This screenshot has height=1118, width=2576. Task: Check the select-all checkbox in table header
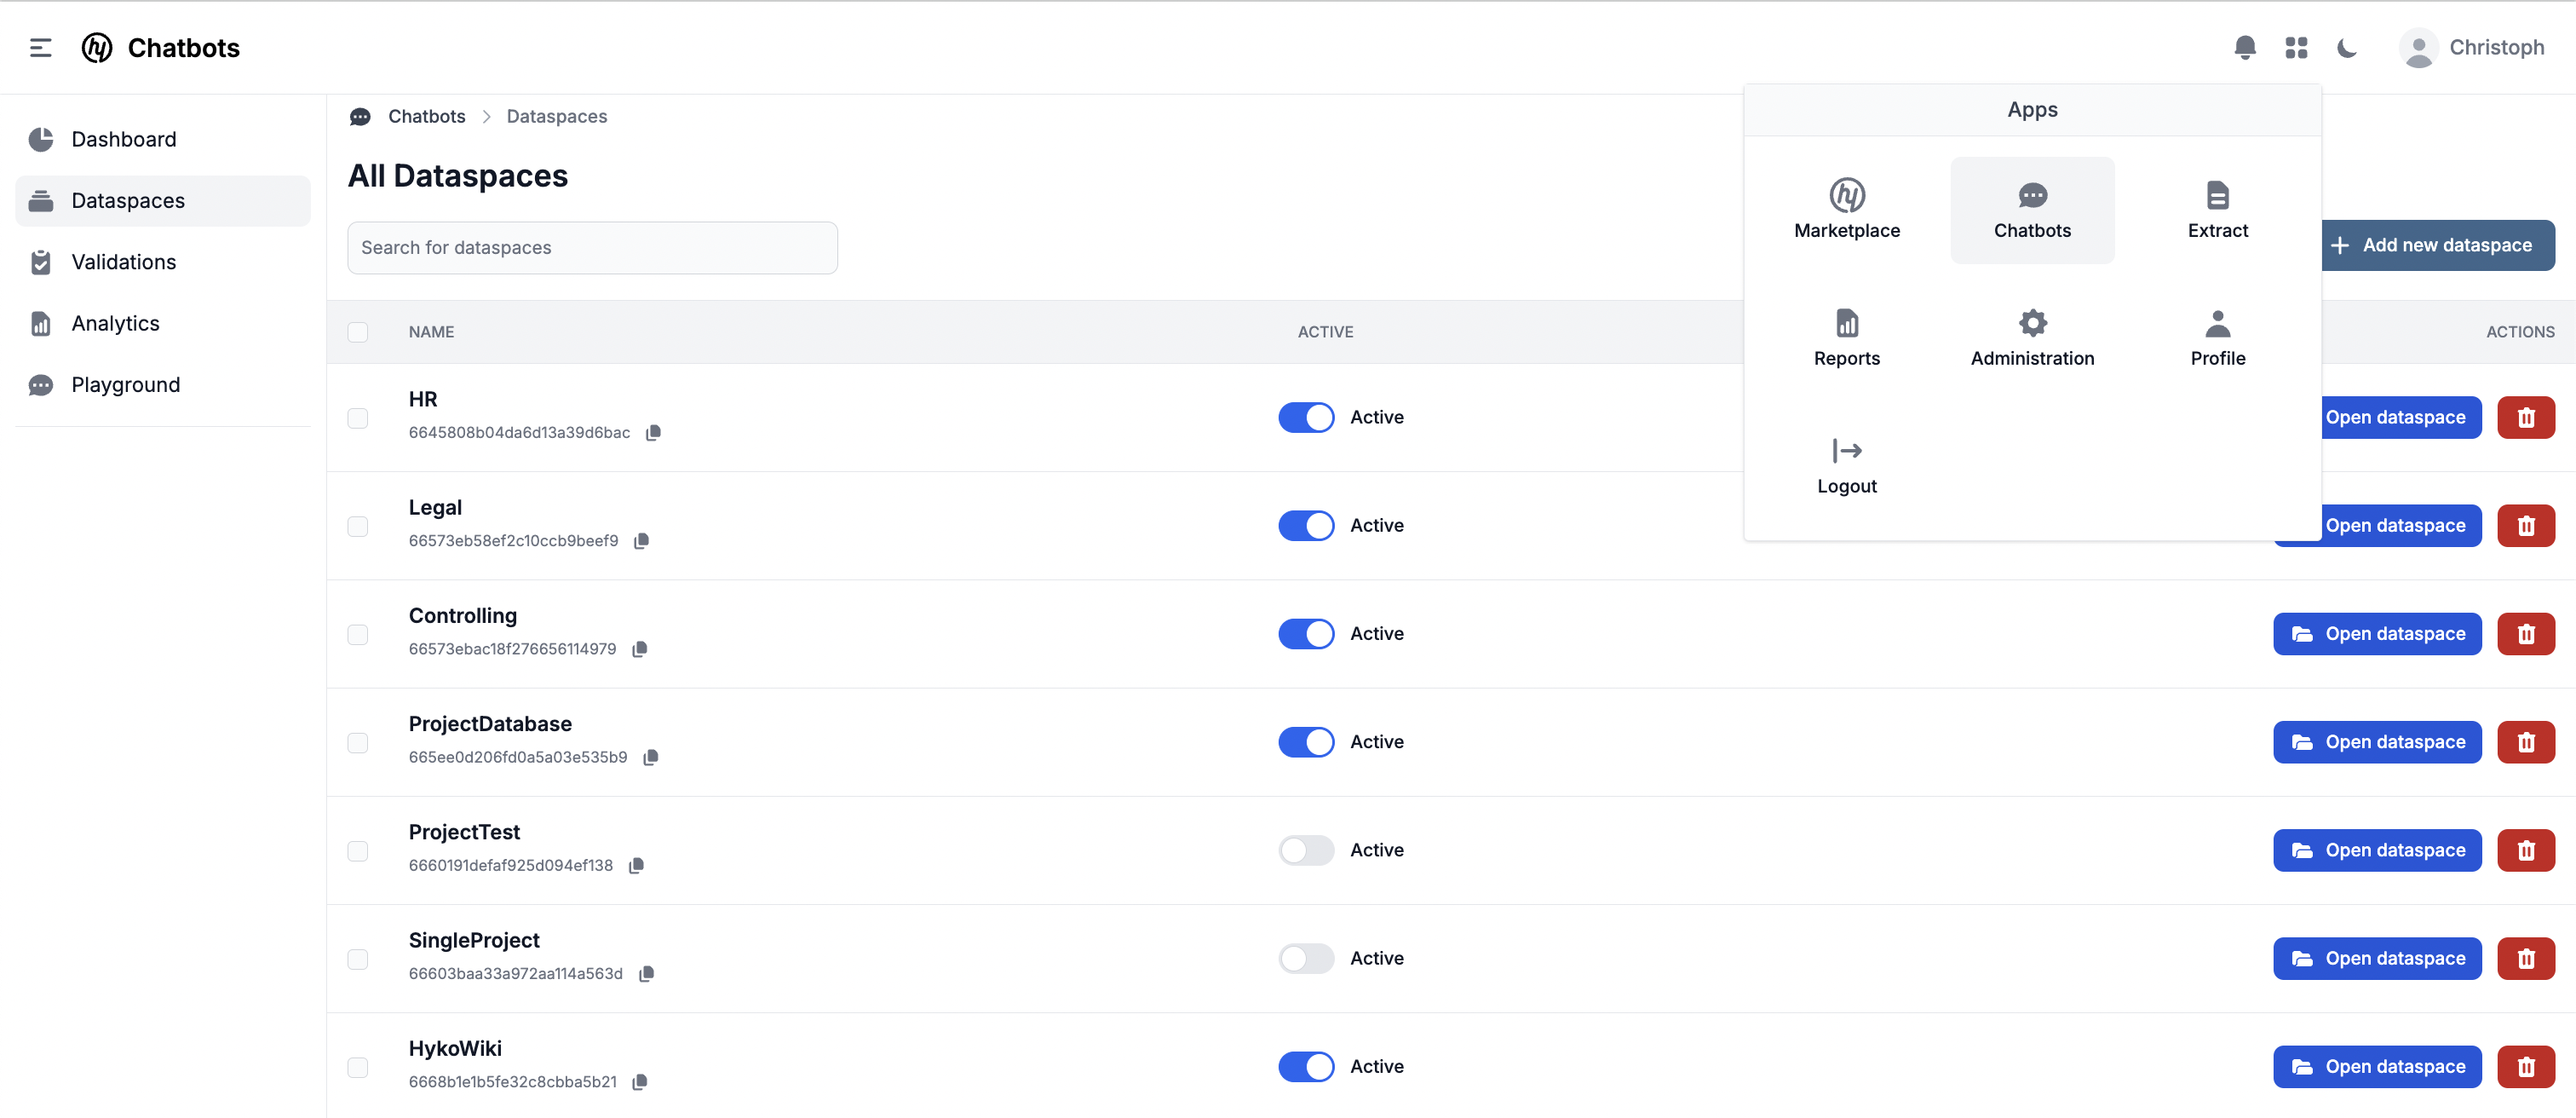coord(358,332)
